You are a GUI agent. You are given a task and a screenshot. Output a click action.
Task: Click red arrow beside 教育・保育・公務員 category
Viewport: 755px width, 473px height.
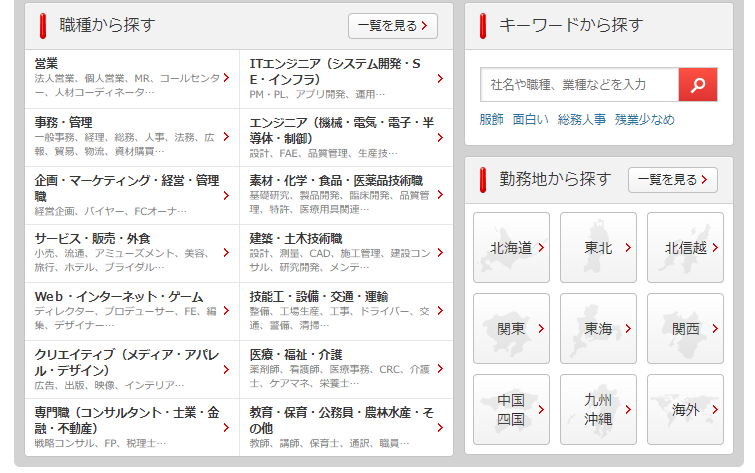(440, 427)
